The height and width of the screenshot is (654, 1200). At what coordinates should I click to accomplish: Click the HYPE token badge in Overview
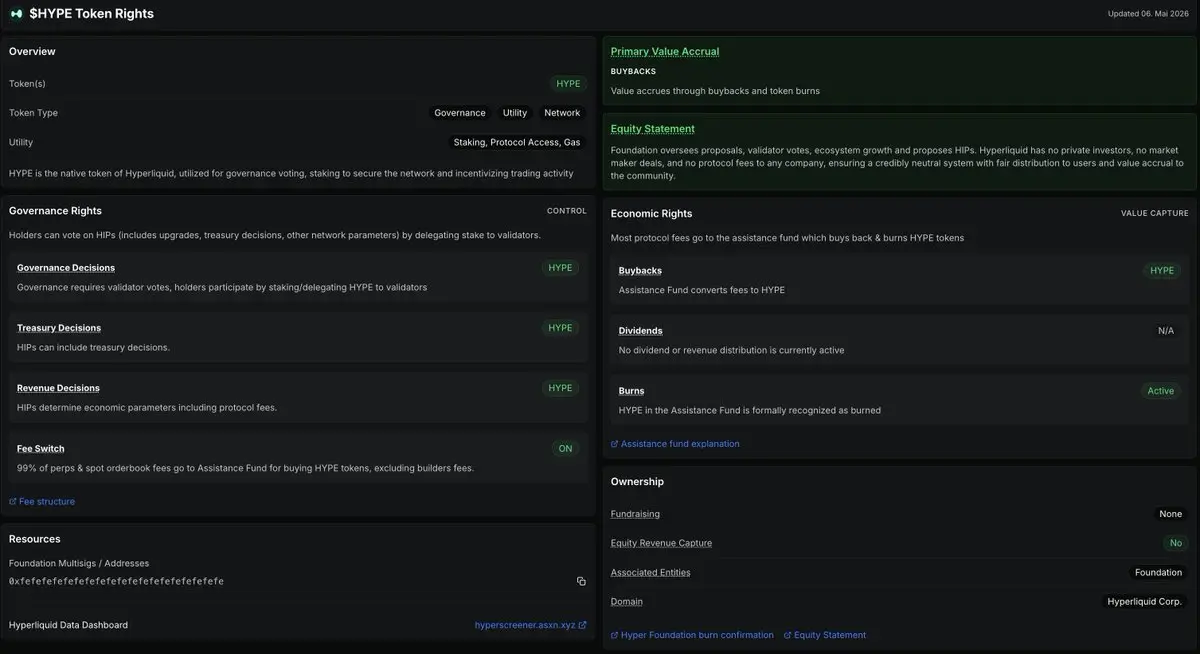click(x=568, y=84)
